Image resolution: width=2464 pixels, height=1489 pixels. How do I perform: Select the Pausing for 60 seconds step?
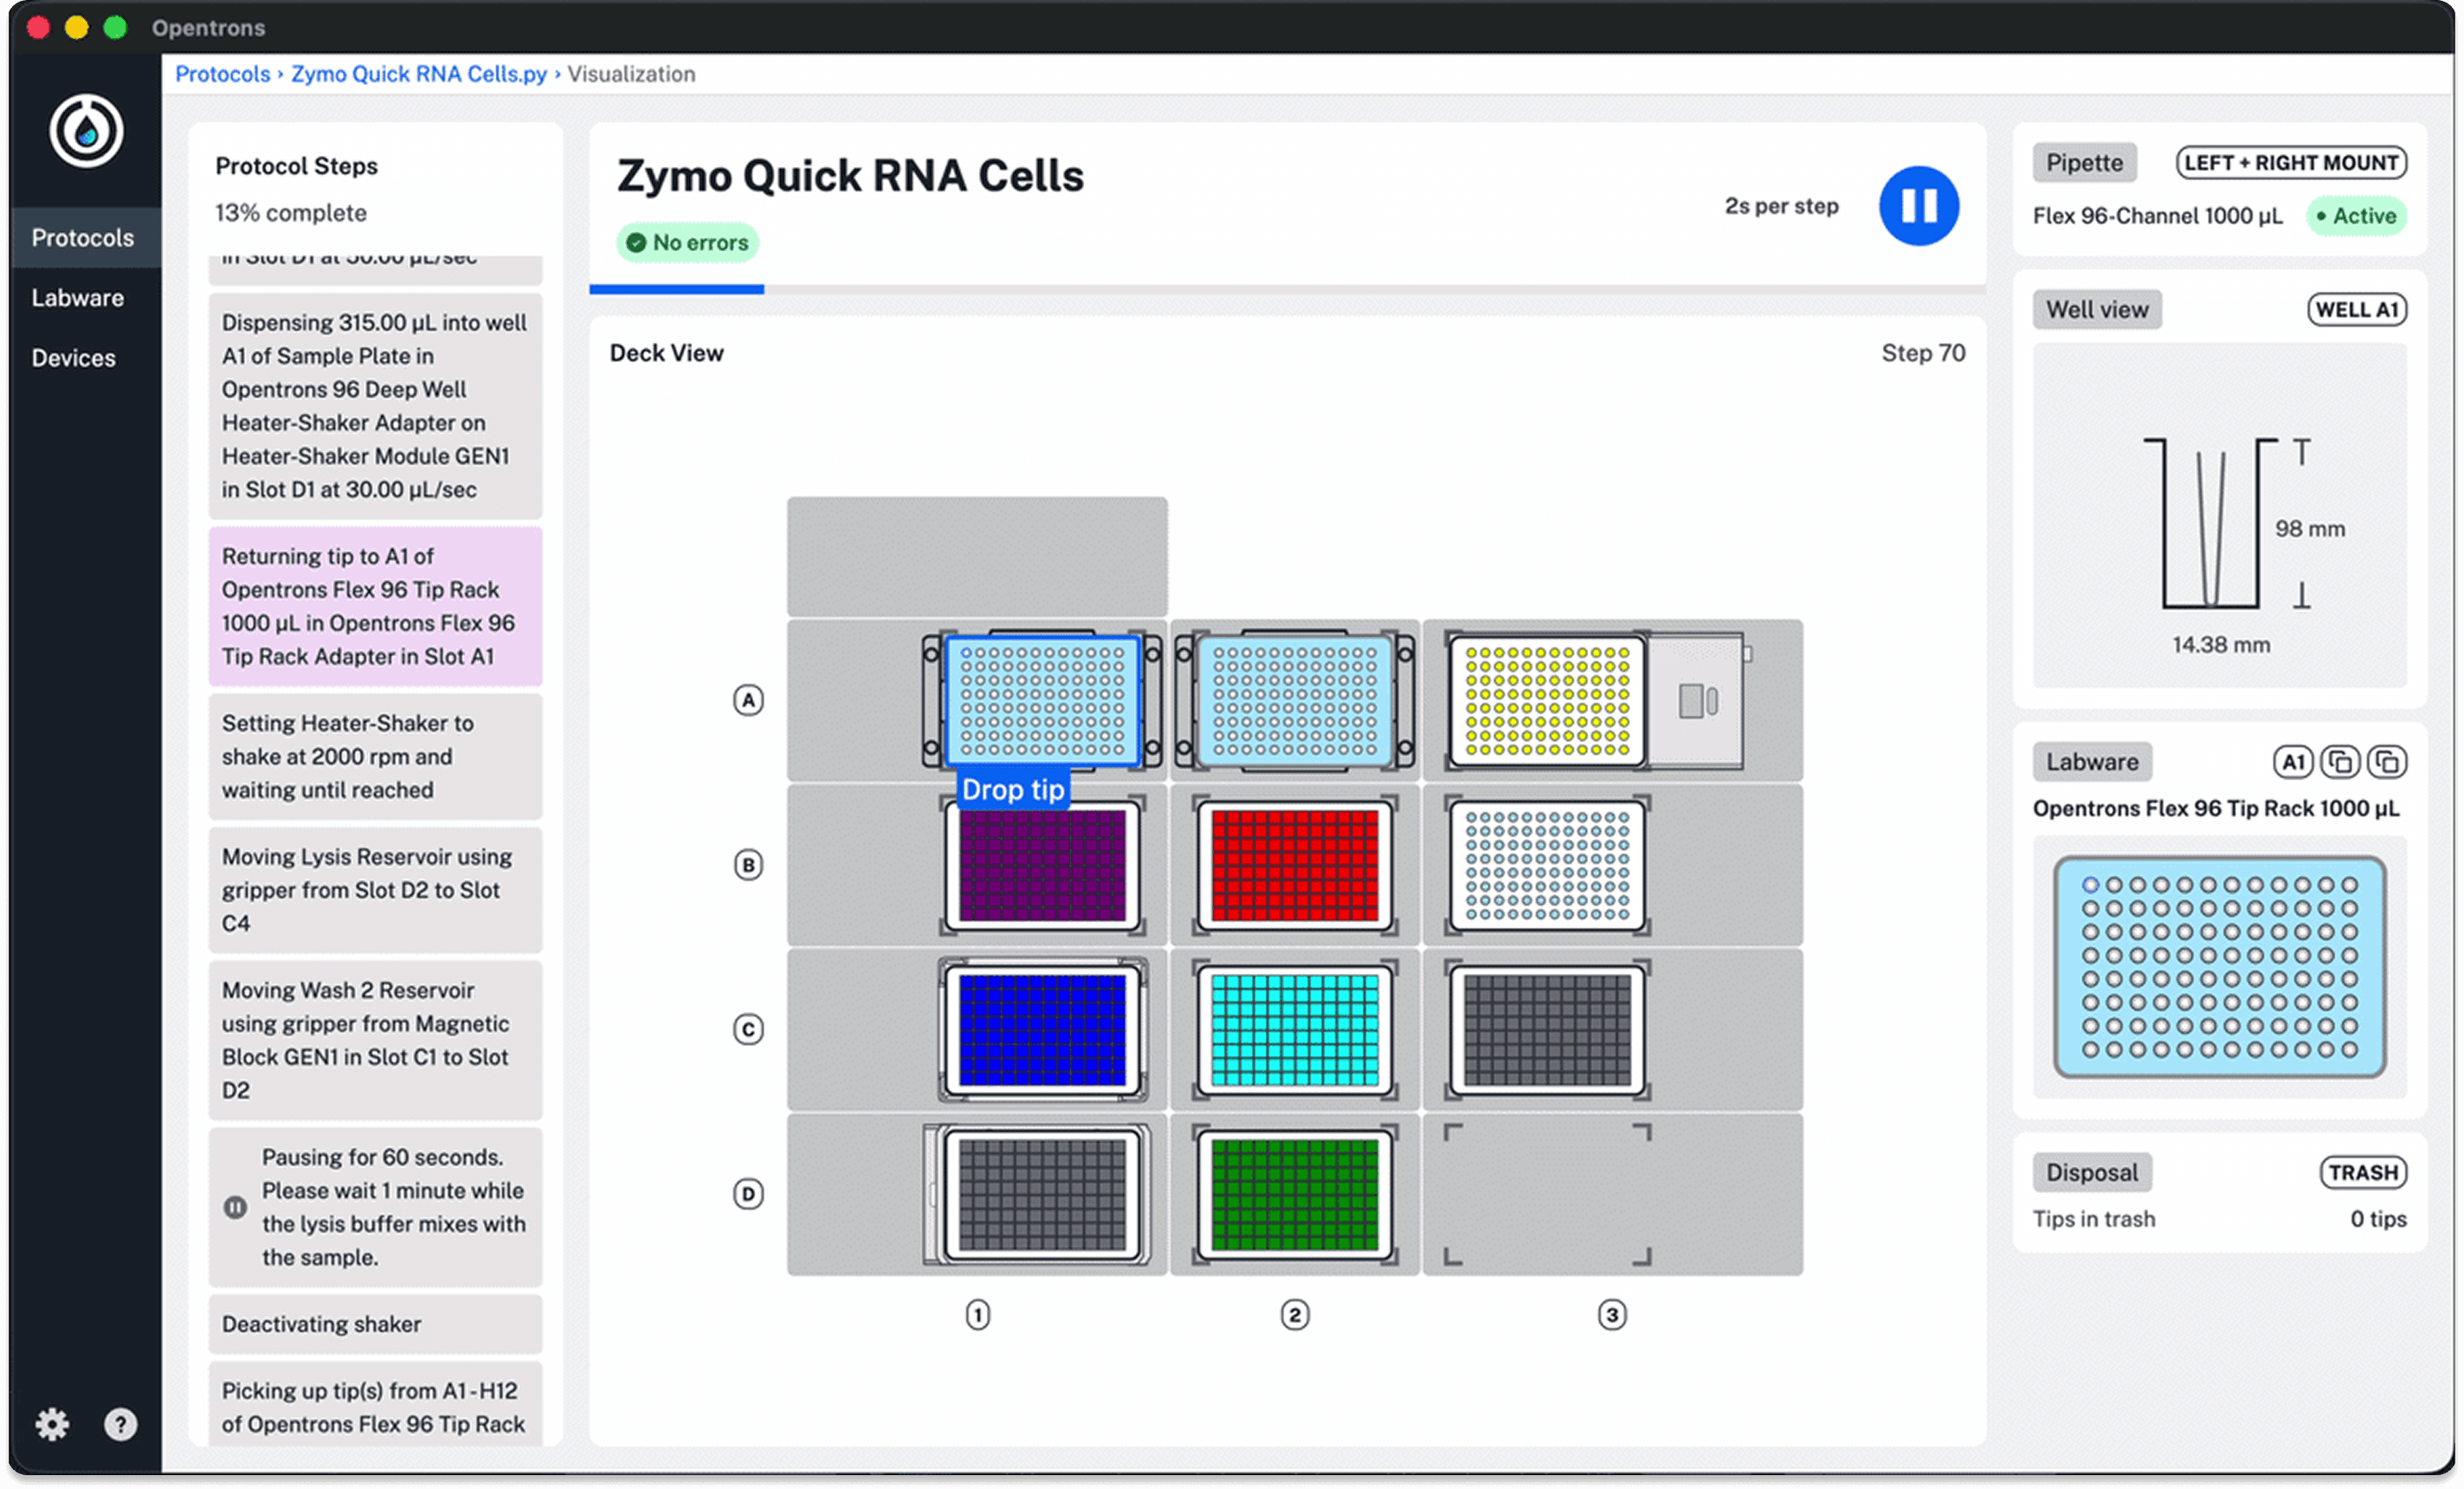click(x=375, y=1208)
